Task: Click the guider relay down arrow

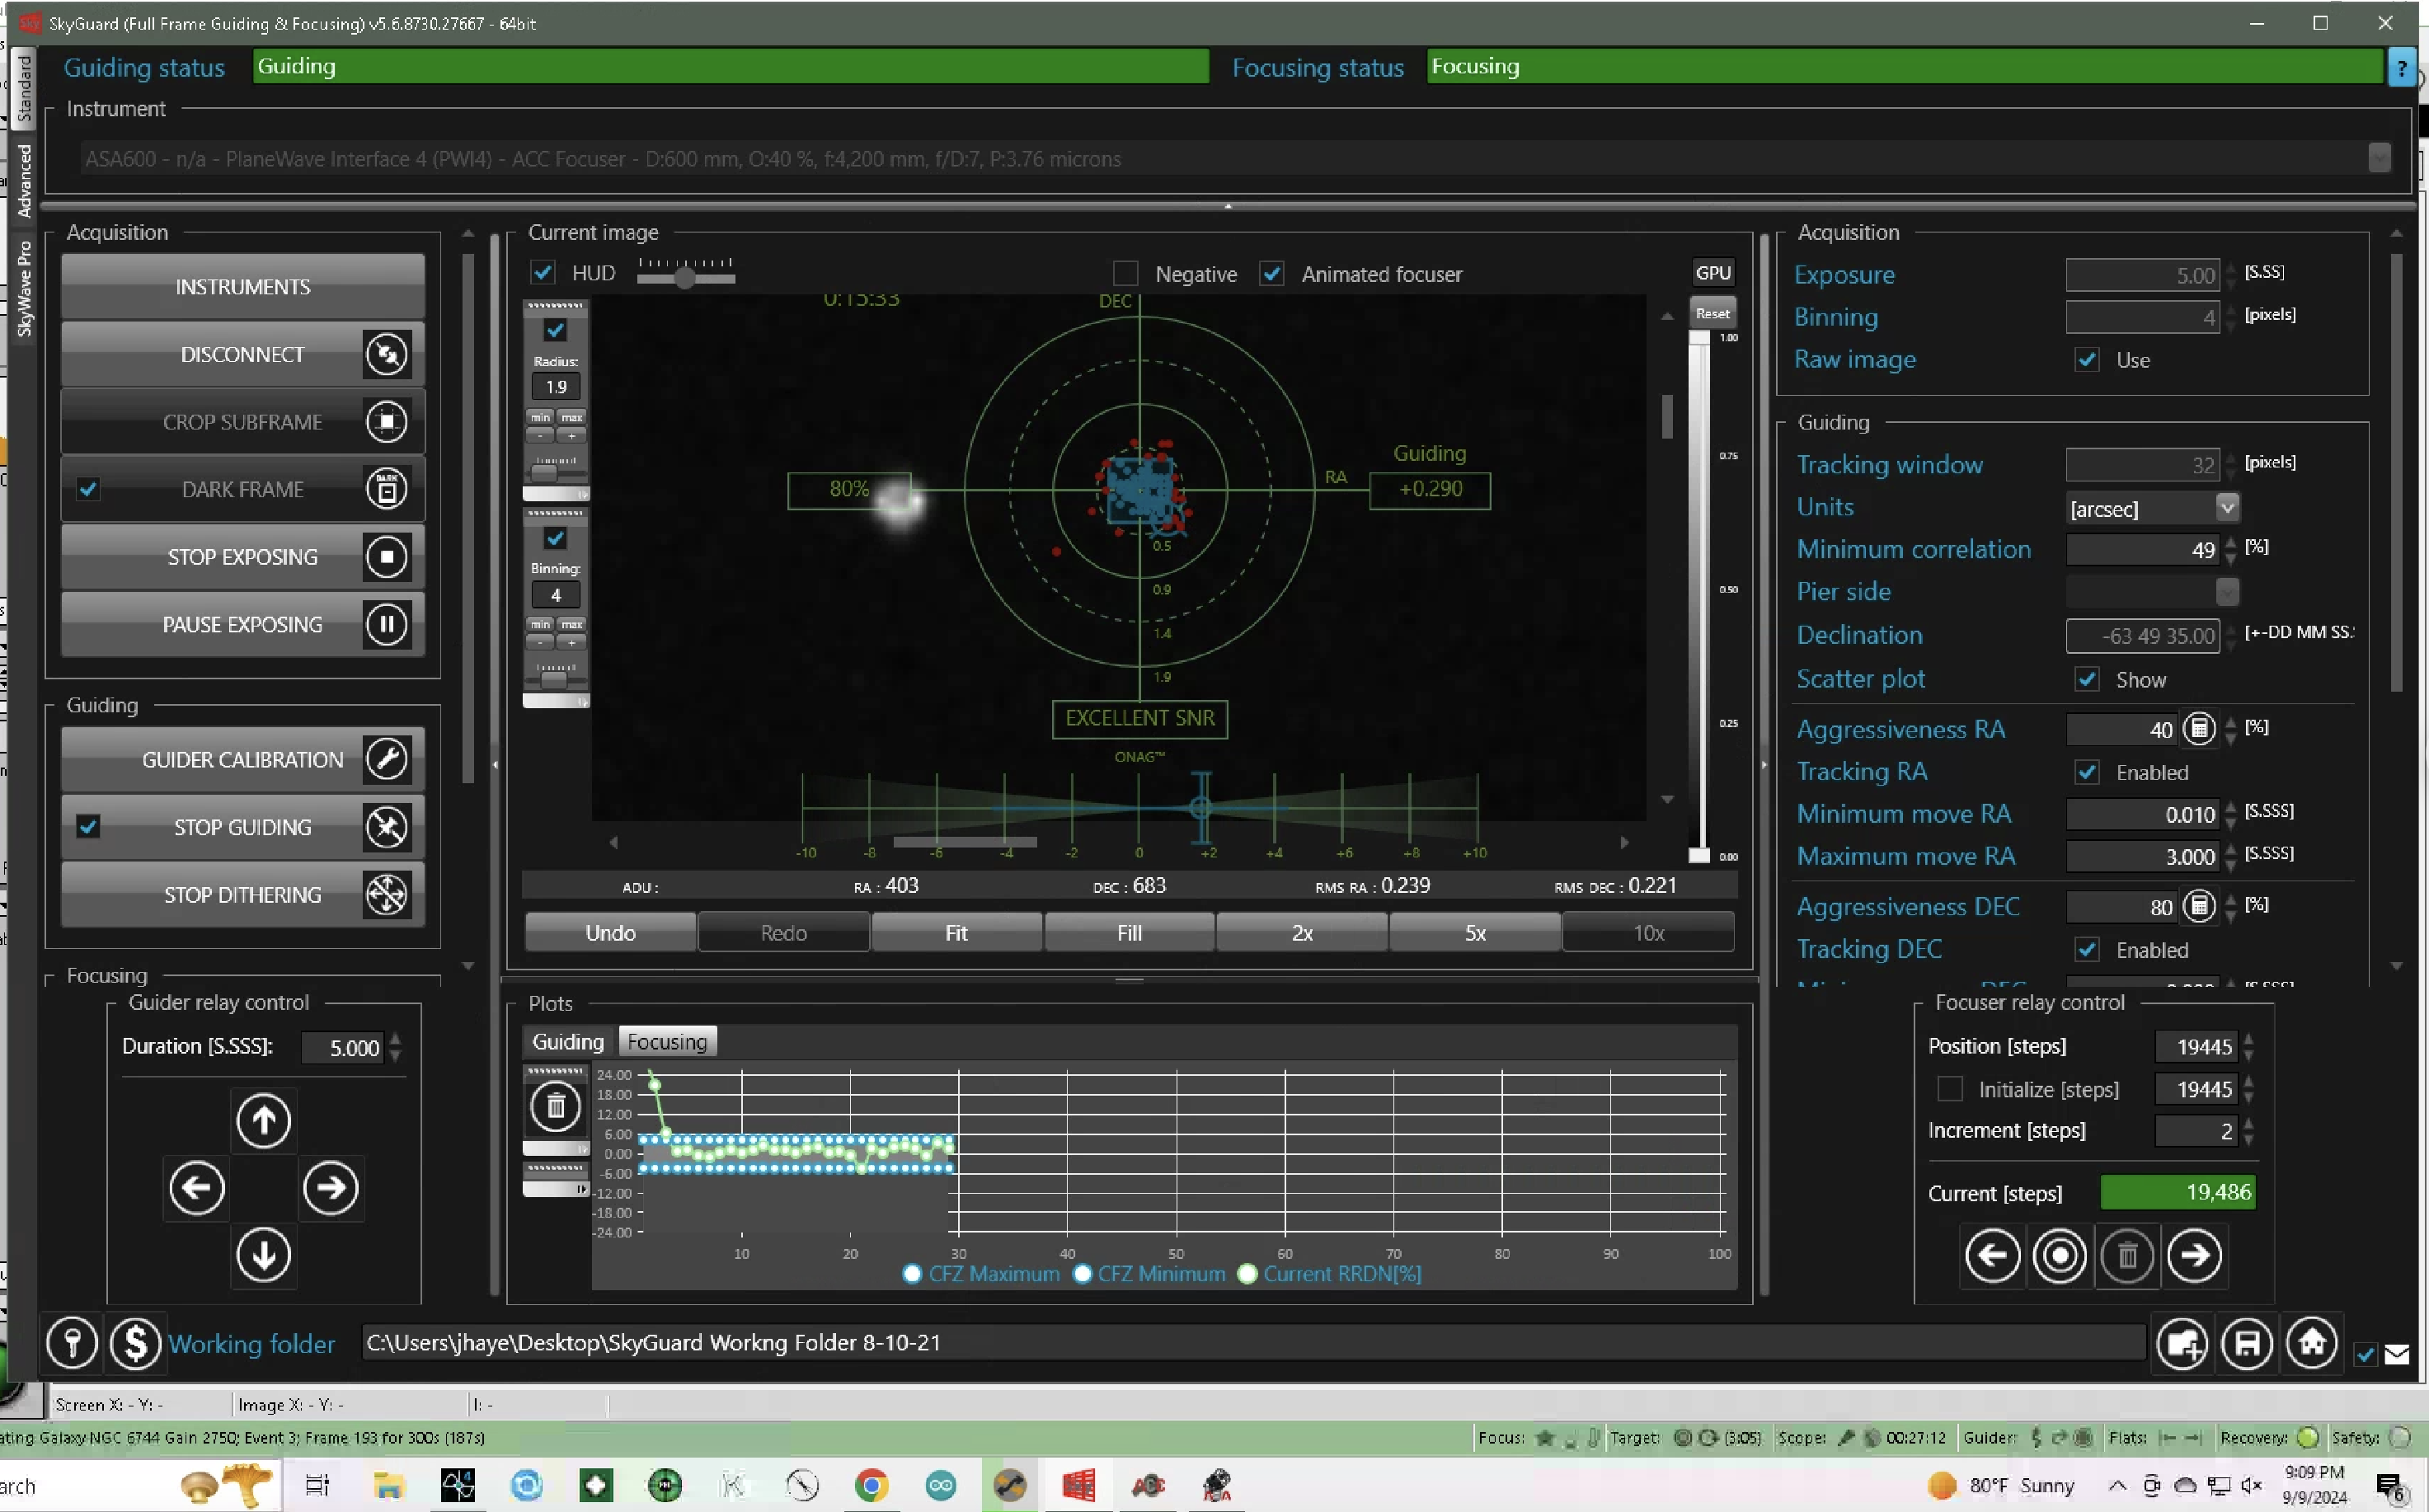Action: coord(263,1255)
